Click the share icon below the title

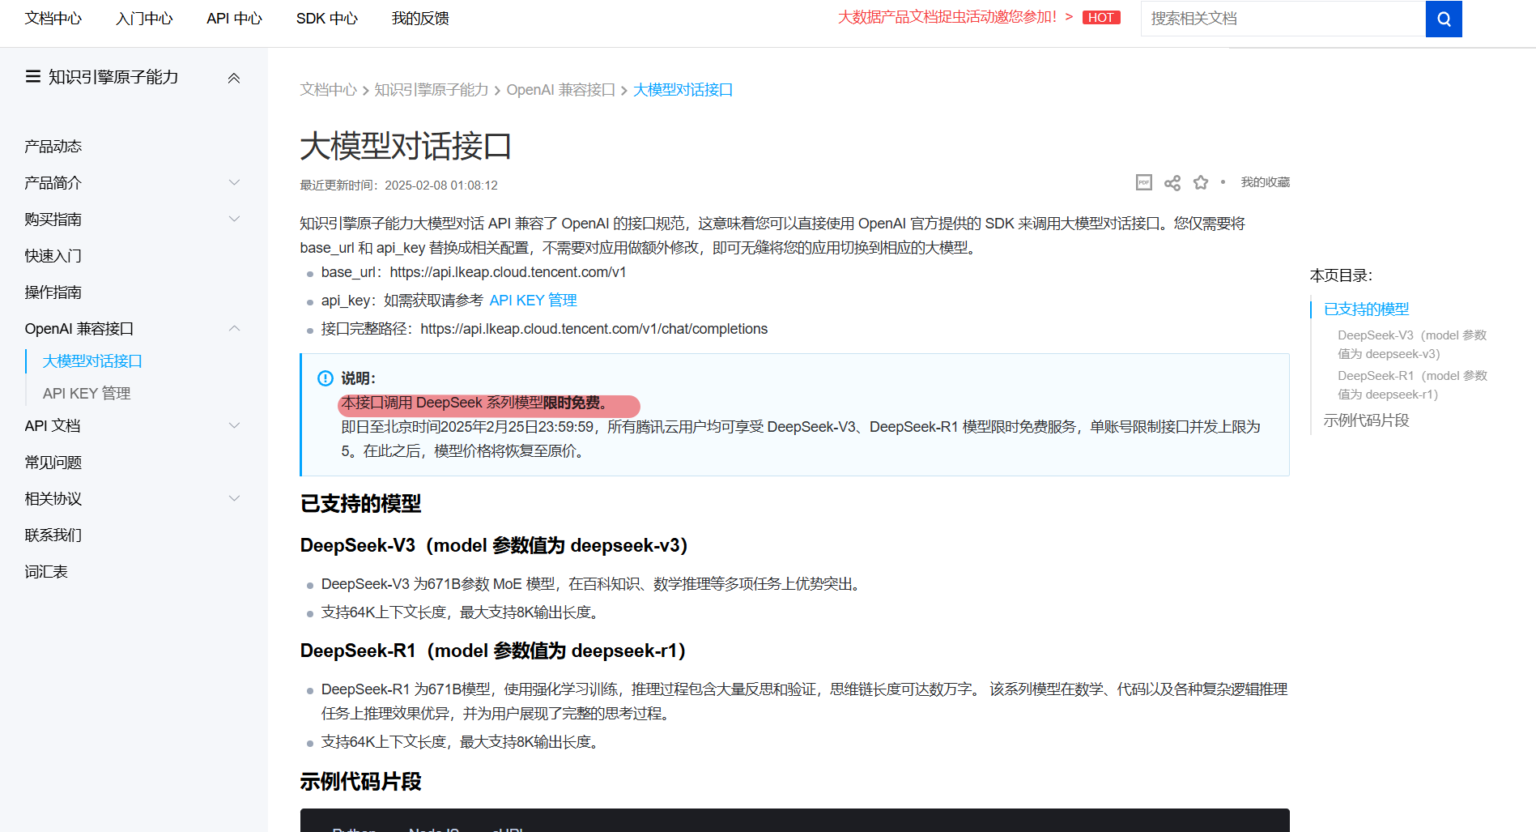(1172, 182)
